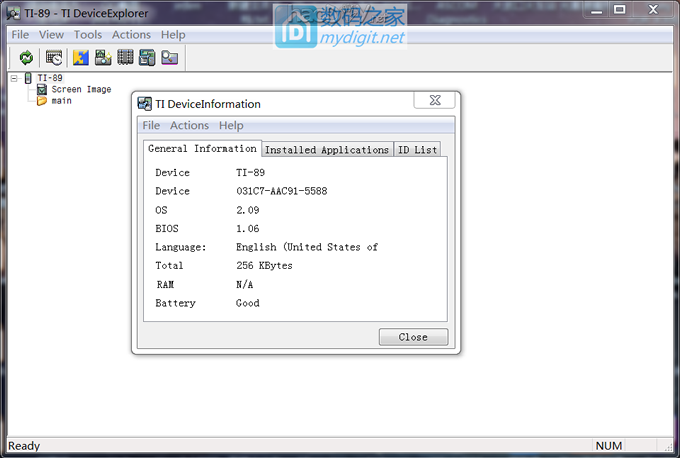Switch to the Installed Applications tab

click(326, 150)
